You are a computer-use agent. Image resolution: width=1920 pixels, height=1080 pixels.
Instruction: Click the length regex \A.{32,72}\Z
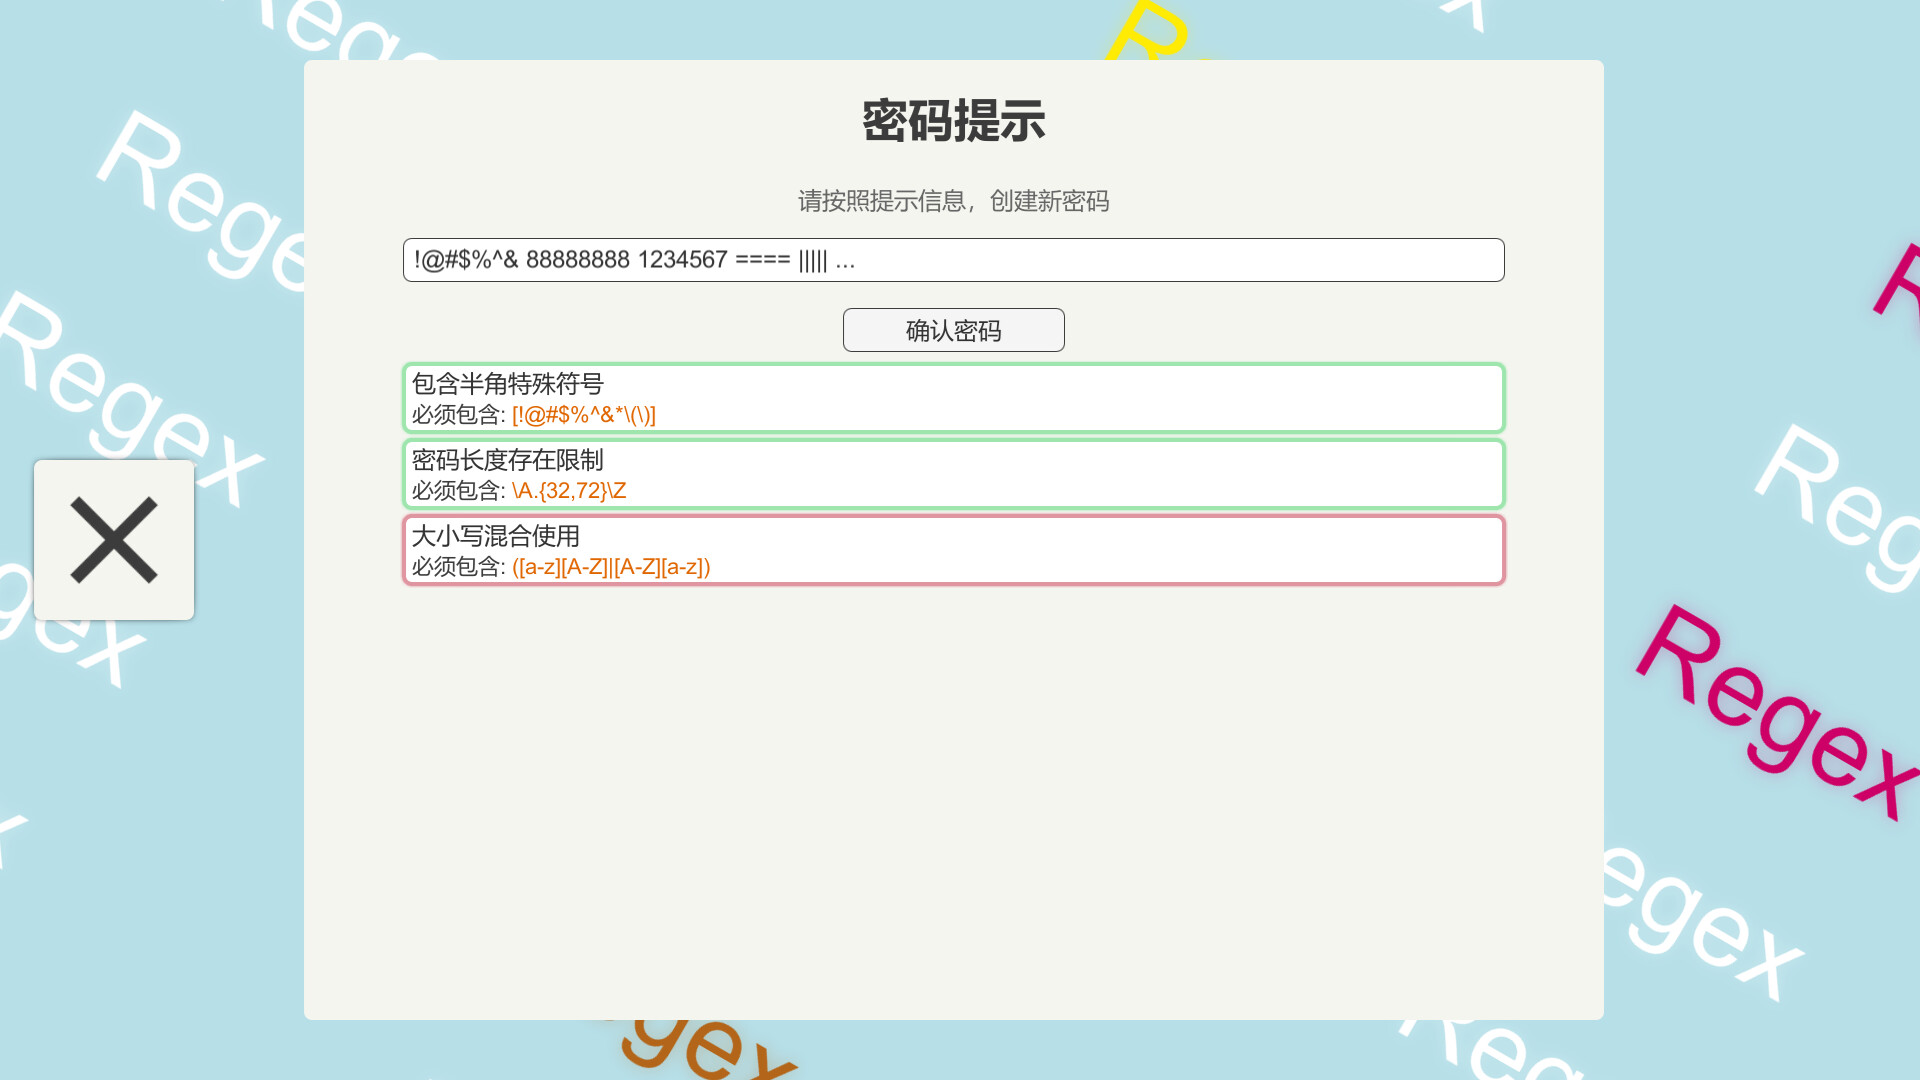pyautogui.click(x=569, y=490)
